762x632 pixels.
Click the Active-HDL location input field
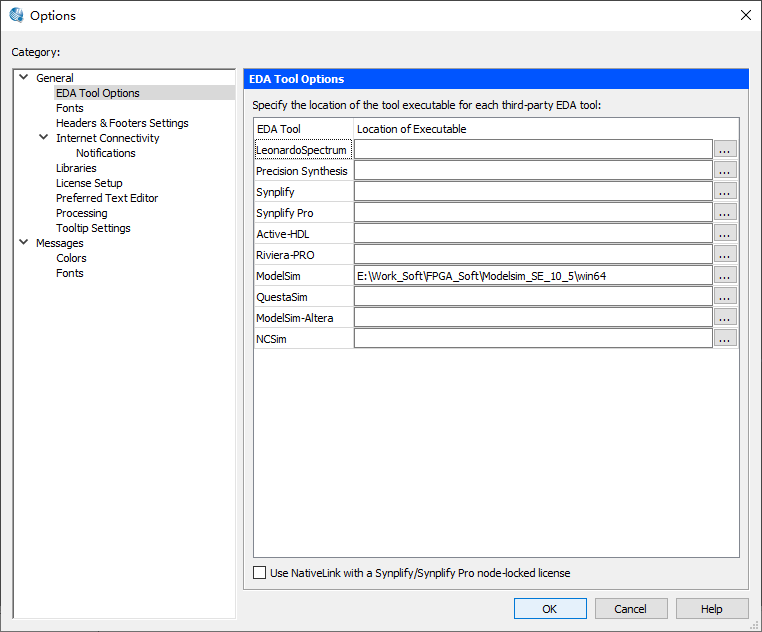point(533,234)
